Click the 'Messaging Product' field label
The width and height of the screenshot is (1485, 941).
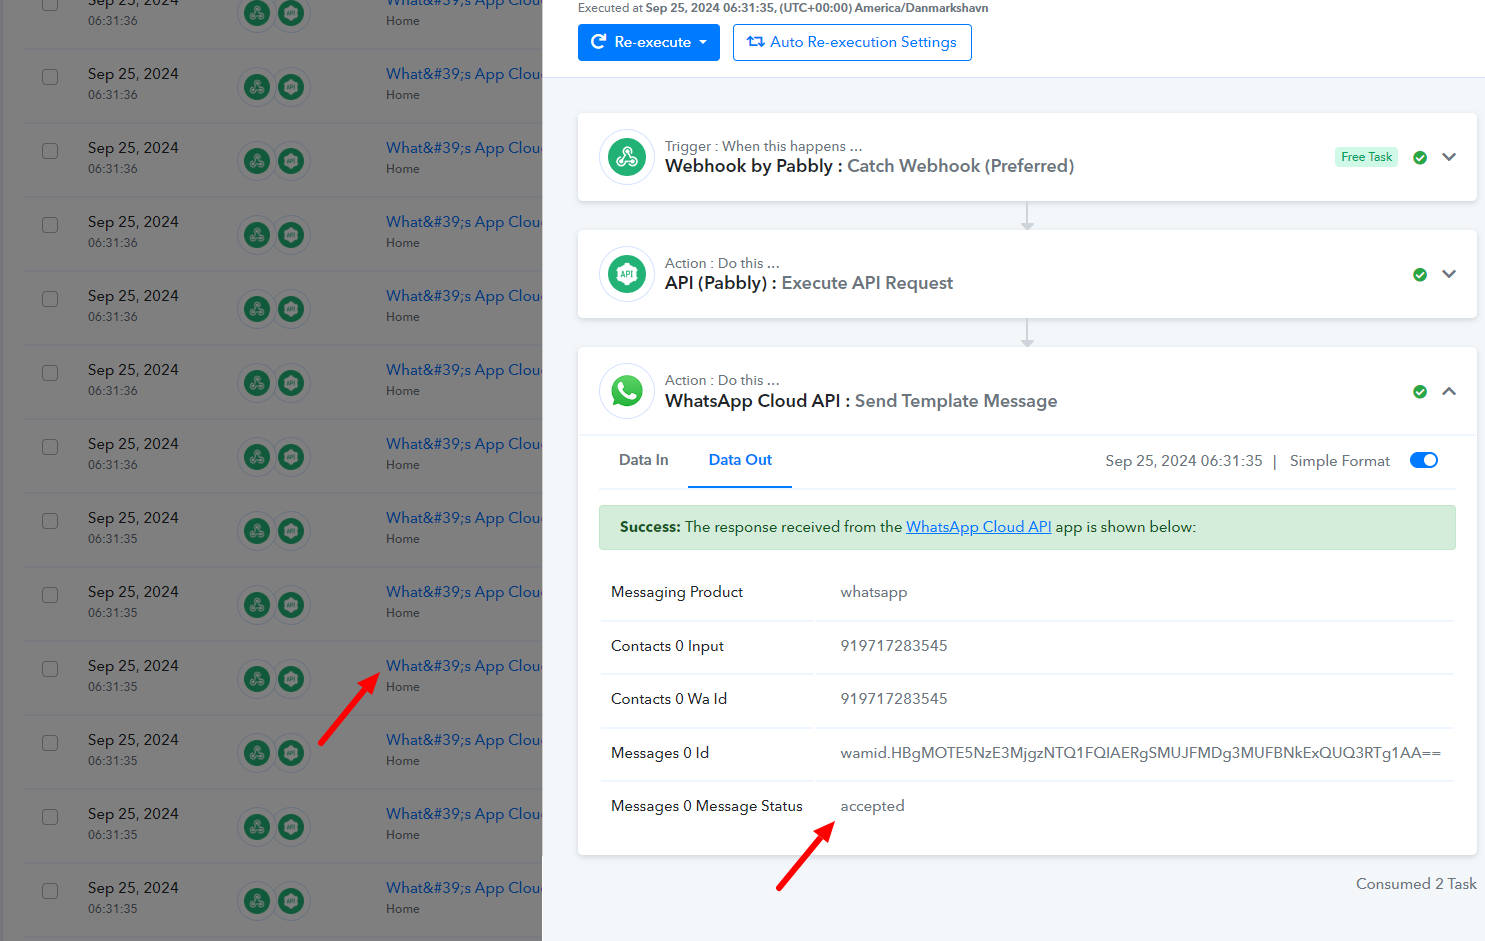[677, 592]
